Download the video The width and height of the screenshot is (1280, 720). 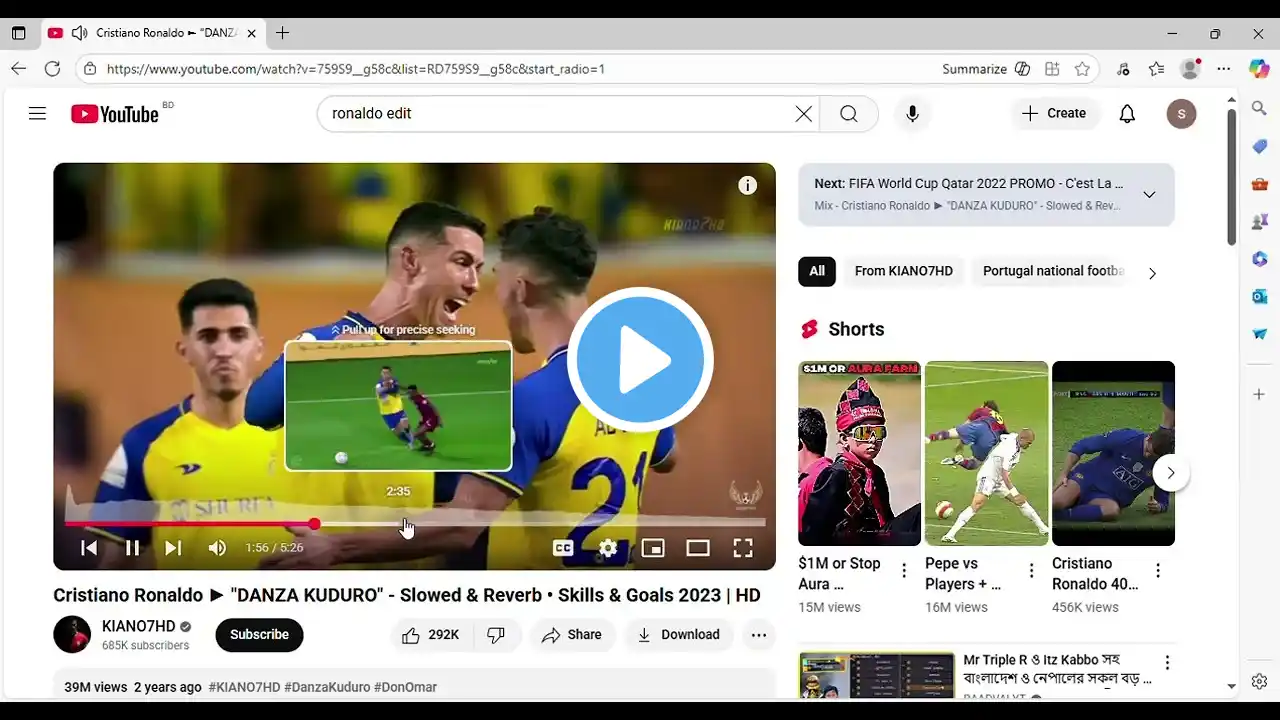pos(678,635)
